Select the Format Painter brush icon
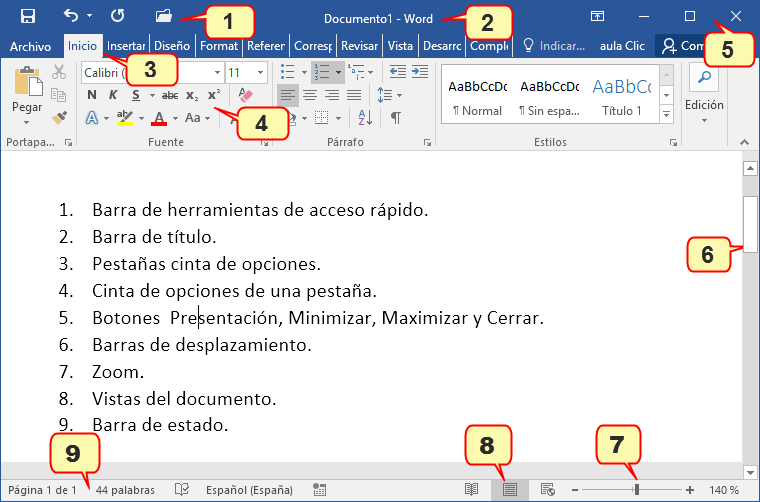The image size is (760, 502). point(59,117)
